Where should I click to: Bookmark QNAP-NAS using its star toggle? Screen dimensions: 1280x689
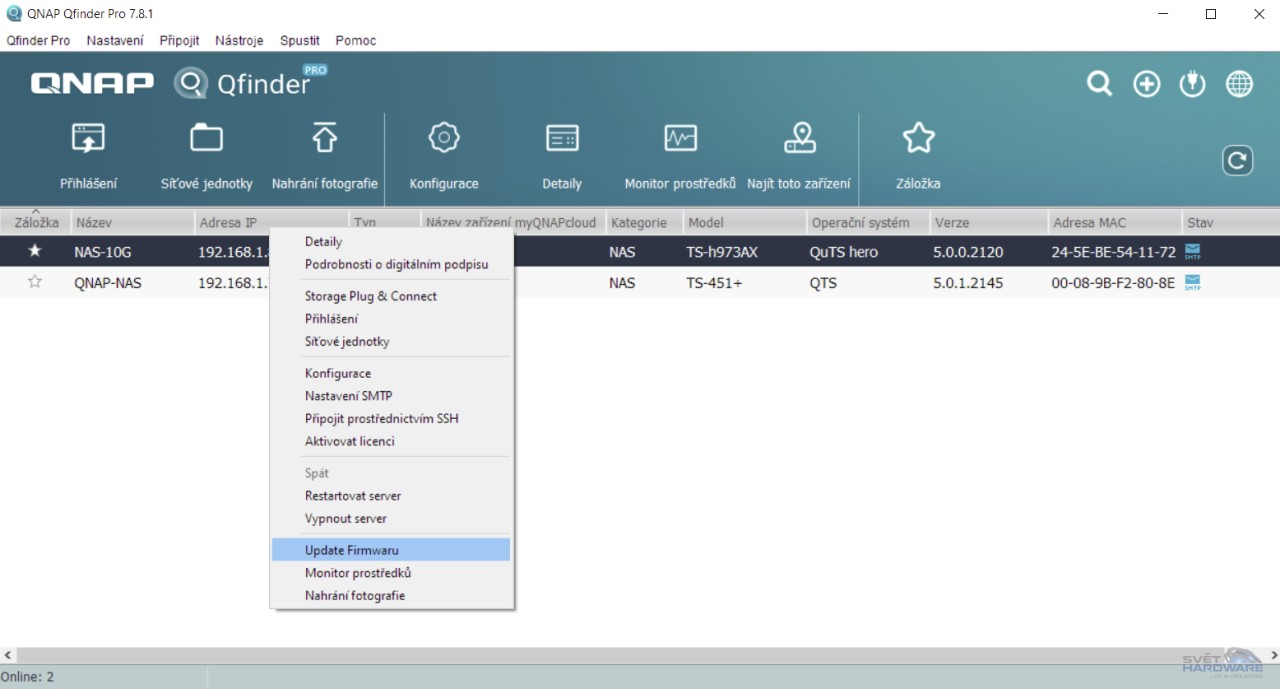(x=34, y=283)
